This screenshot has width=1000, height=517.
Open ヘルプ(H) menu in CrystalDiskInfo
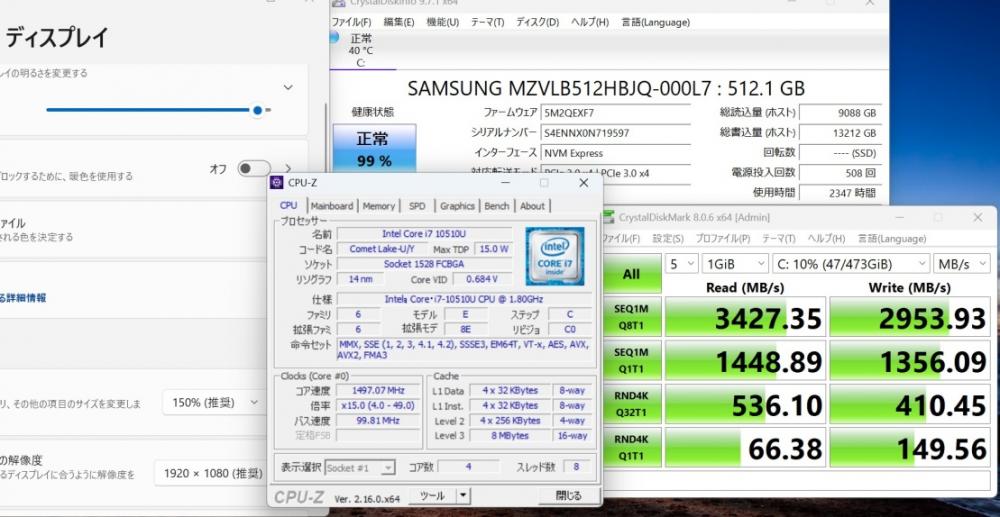coord(589,22)
